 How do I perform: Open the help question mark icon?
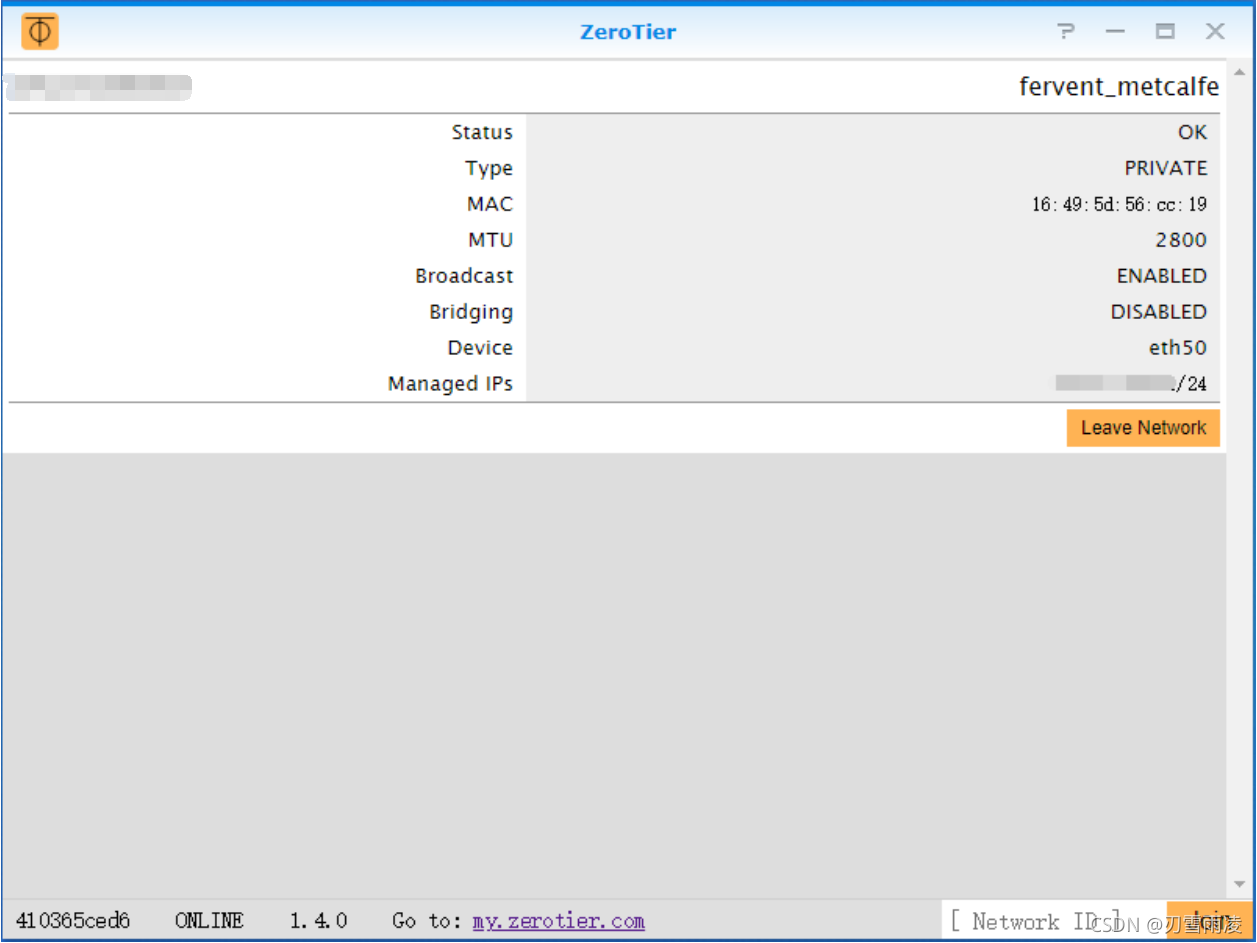1066,31
